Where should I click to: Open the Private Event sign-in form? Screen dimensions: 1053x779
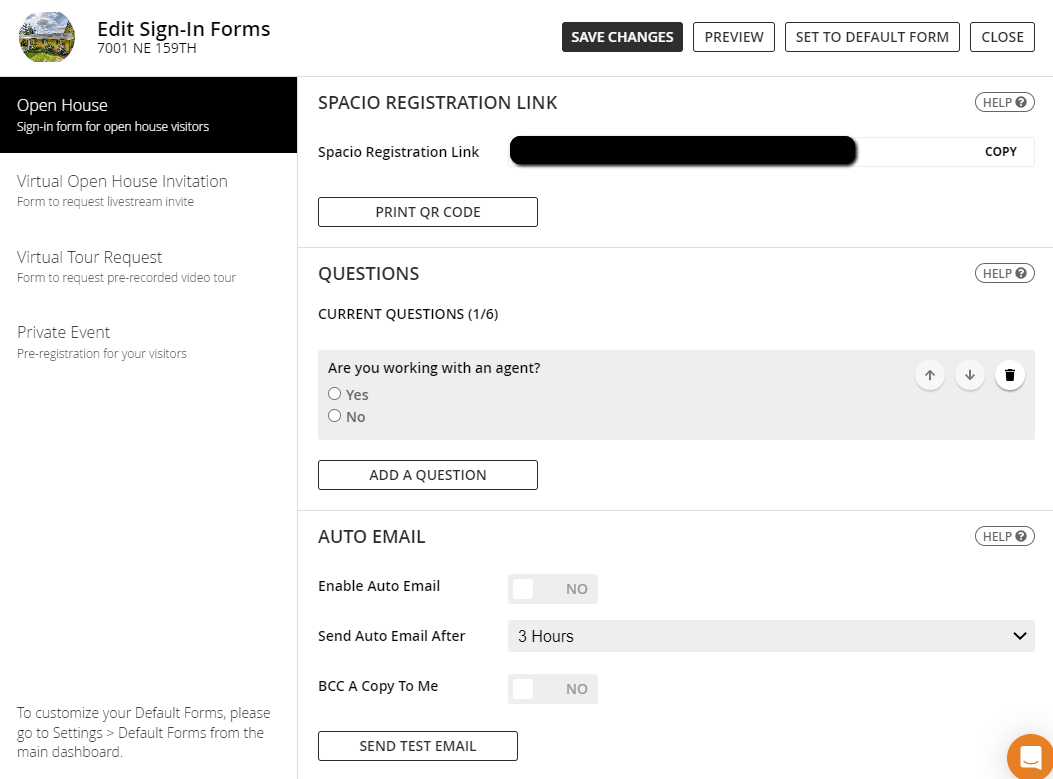tap(63, 331)
